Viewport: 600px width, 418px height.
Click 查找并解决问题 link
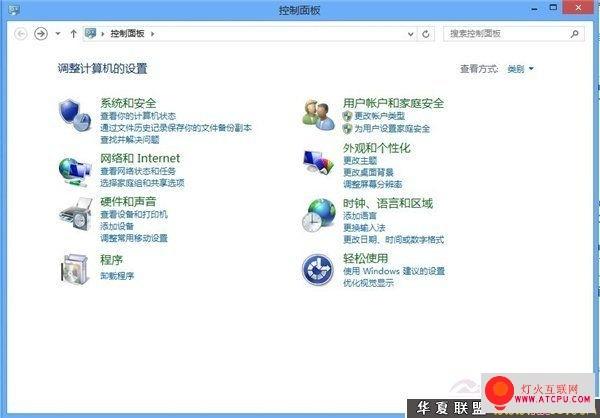(x=129, y=140)
